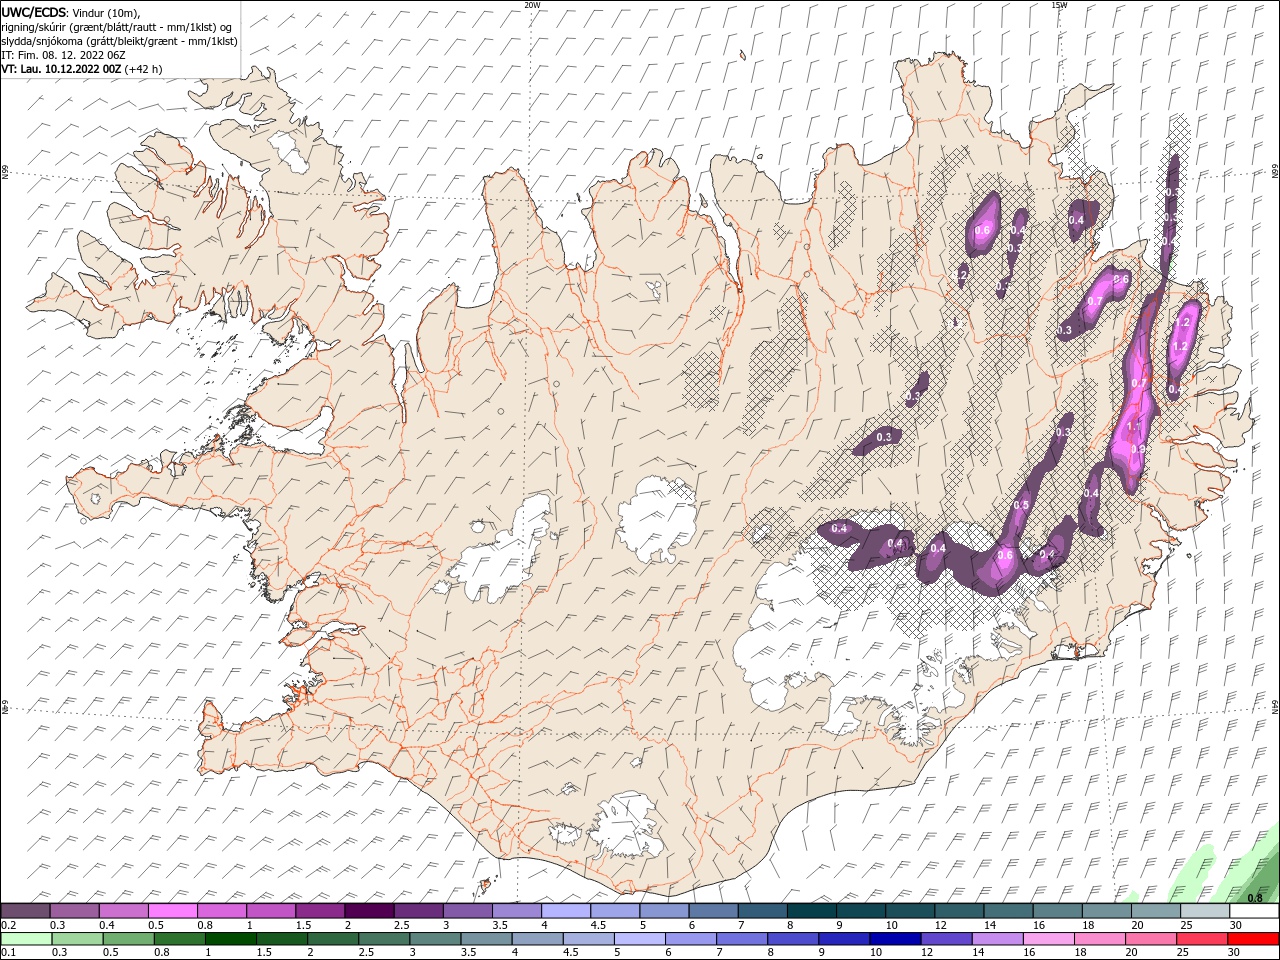Click the 64N latitude label on right edge
The image size is (1280, 960).
pos(1275,706)
